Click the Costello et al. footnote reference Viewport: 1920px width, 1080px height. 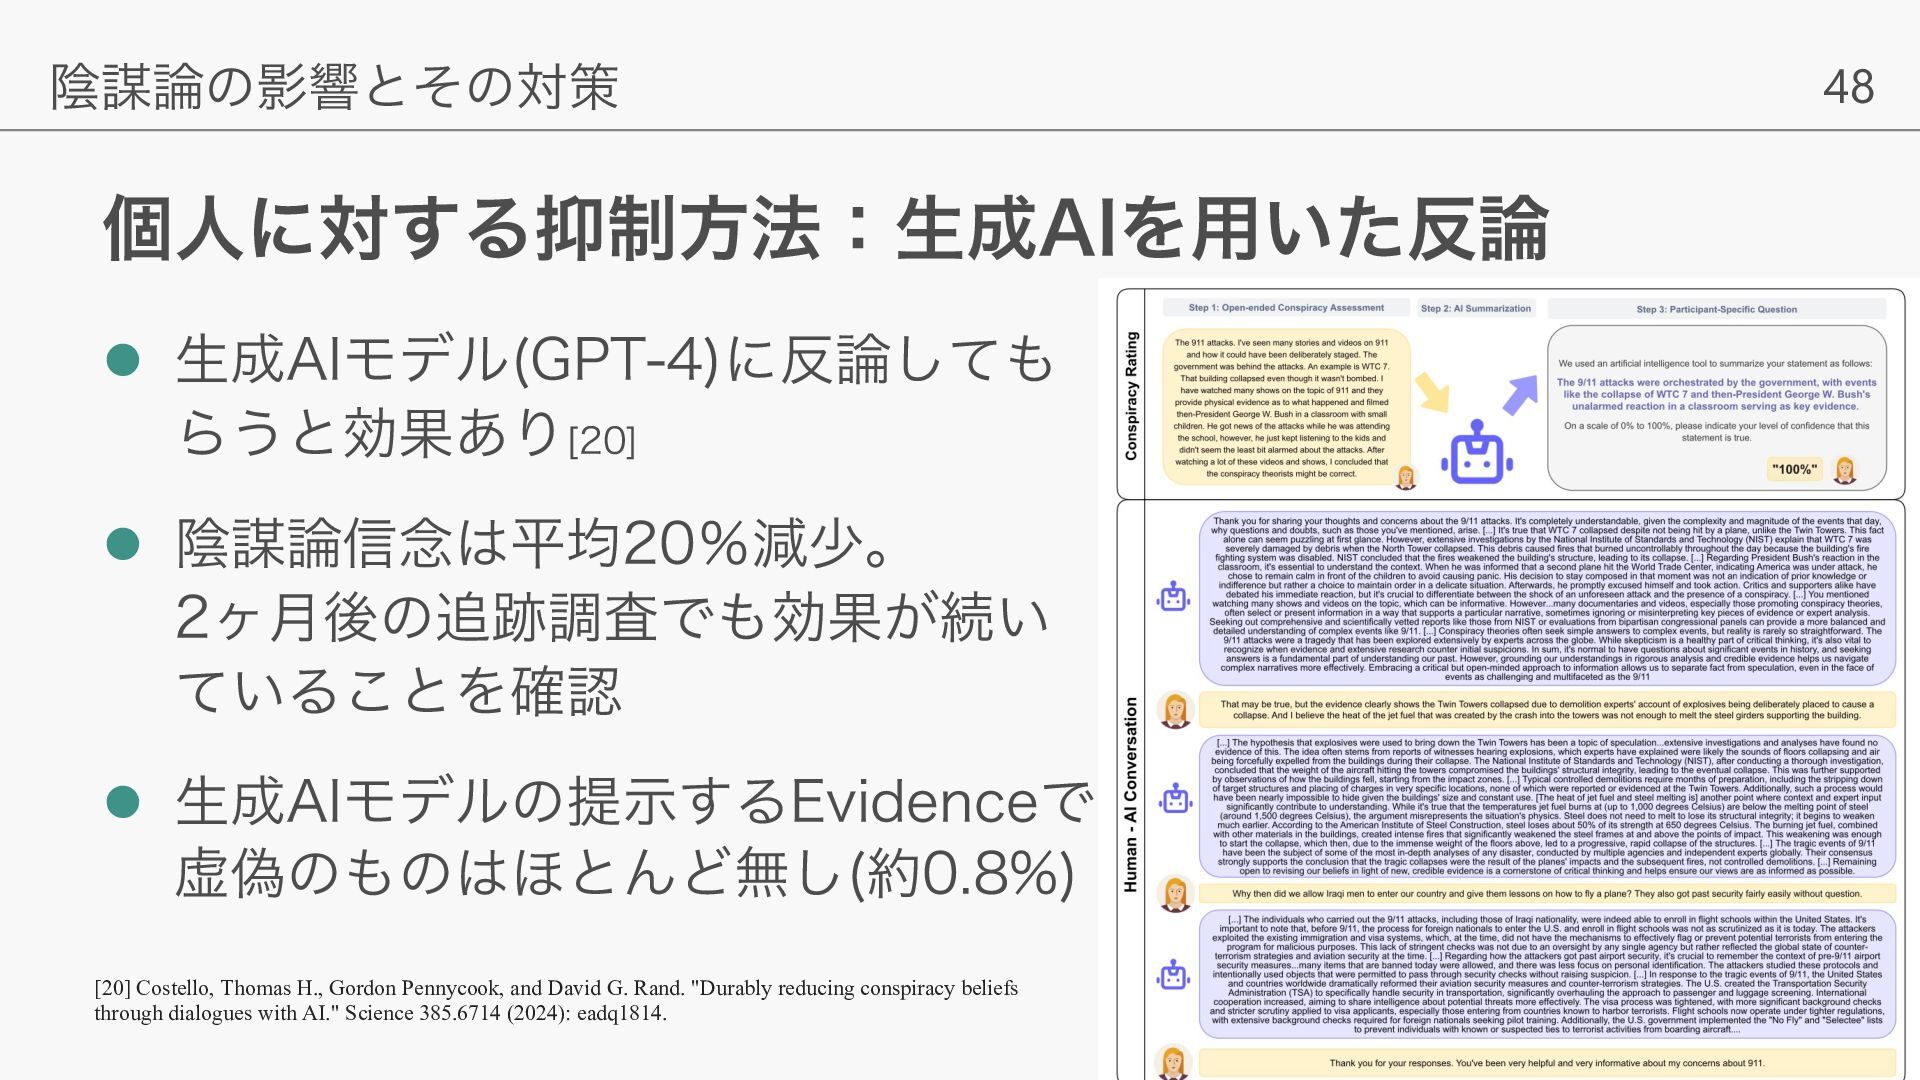pyautogui.click(x=556, y=1000)
